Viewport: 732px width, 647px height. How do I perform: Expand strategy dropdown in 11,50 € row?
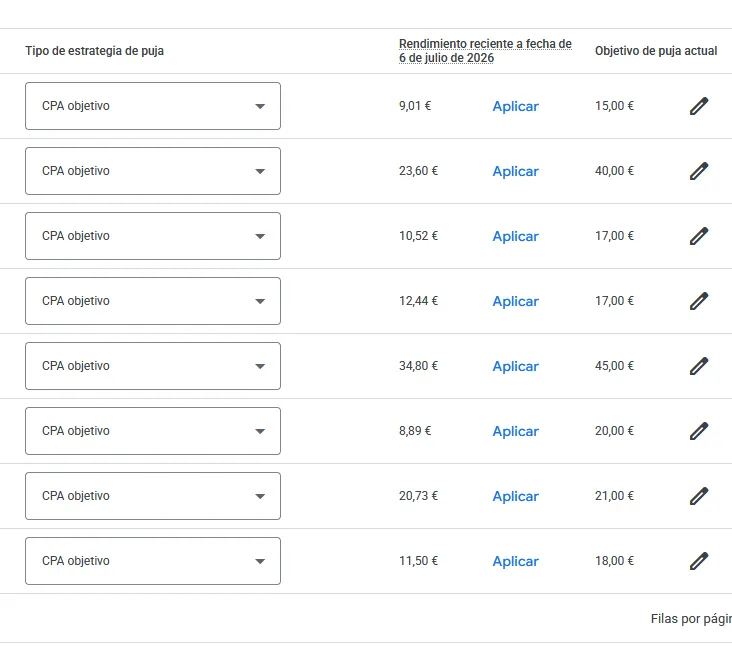(x=153, y=561)
